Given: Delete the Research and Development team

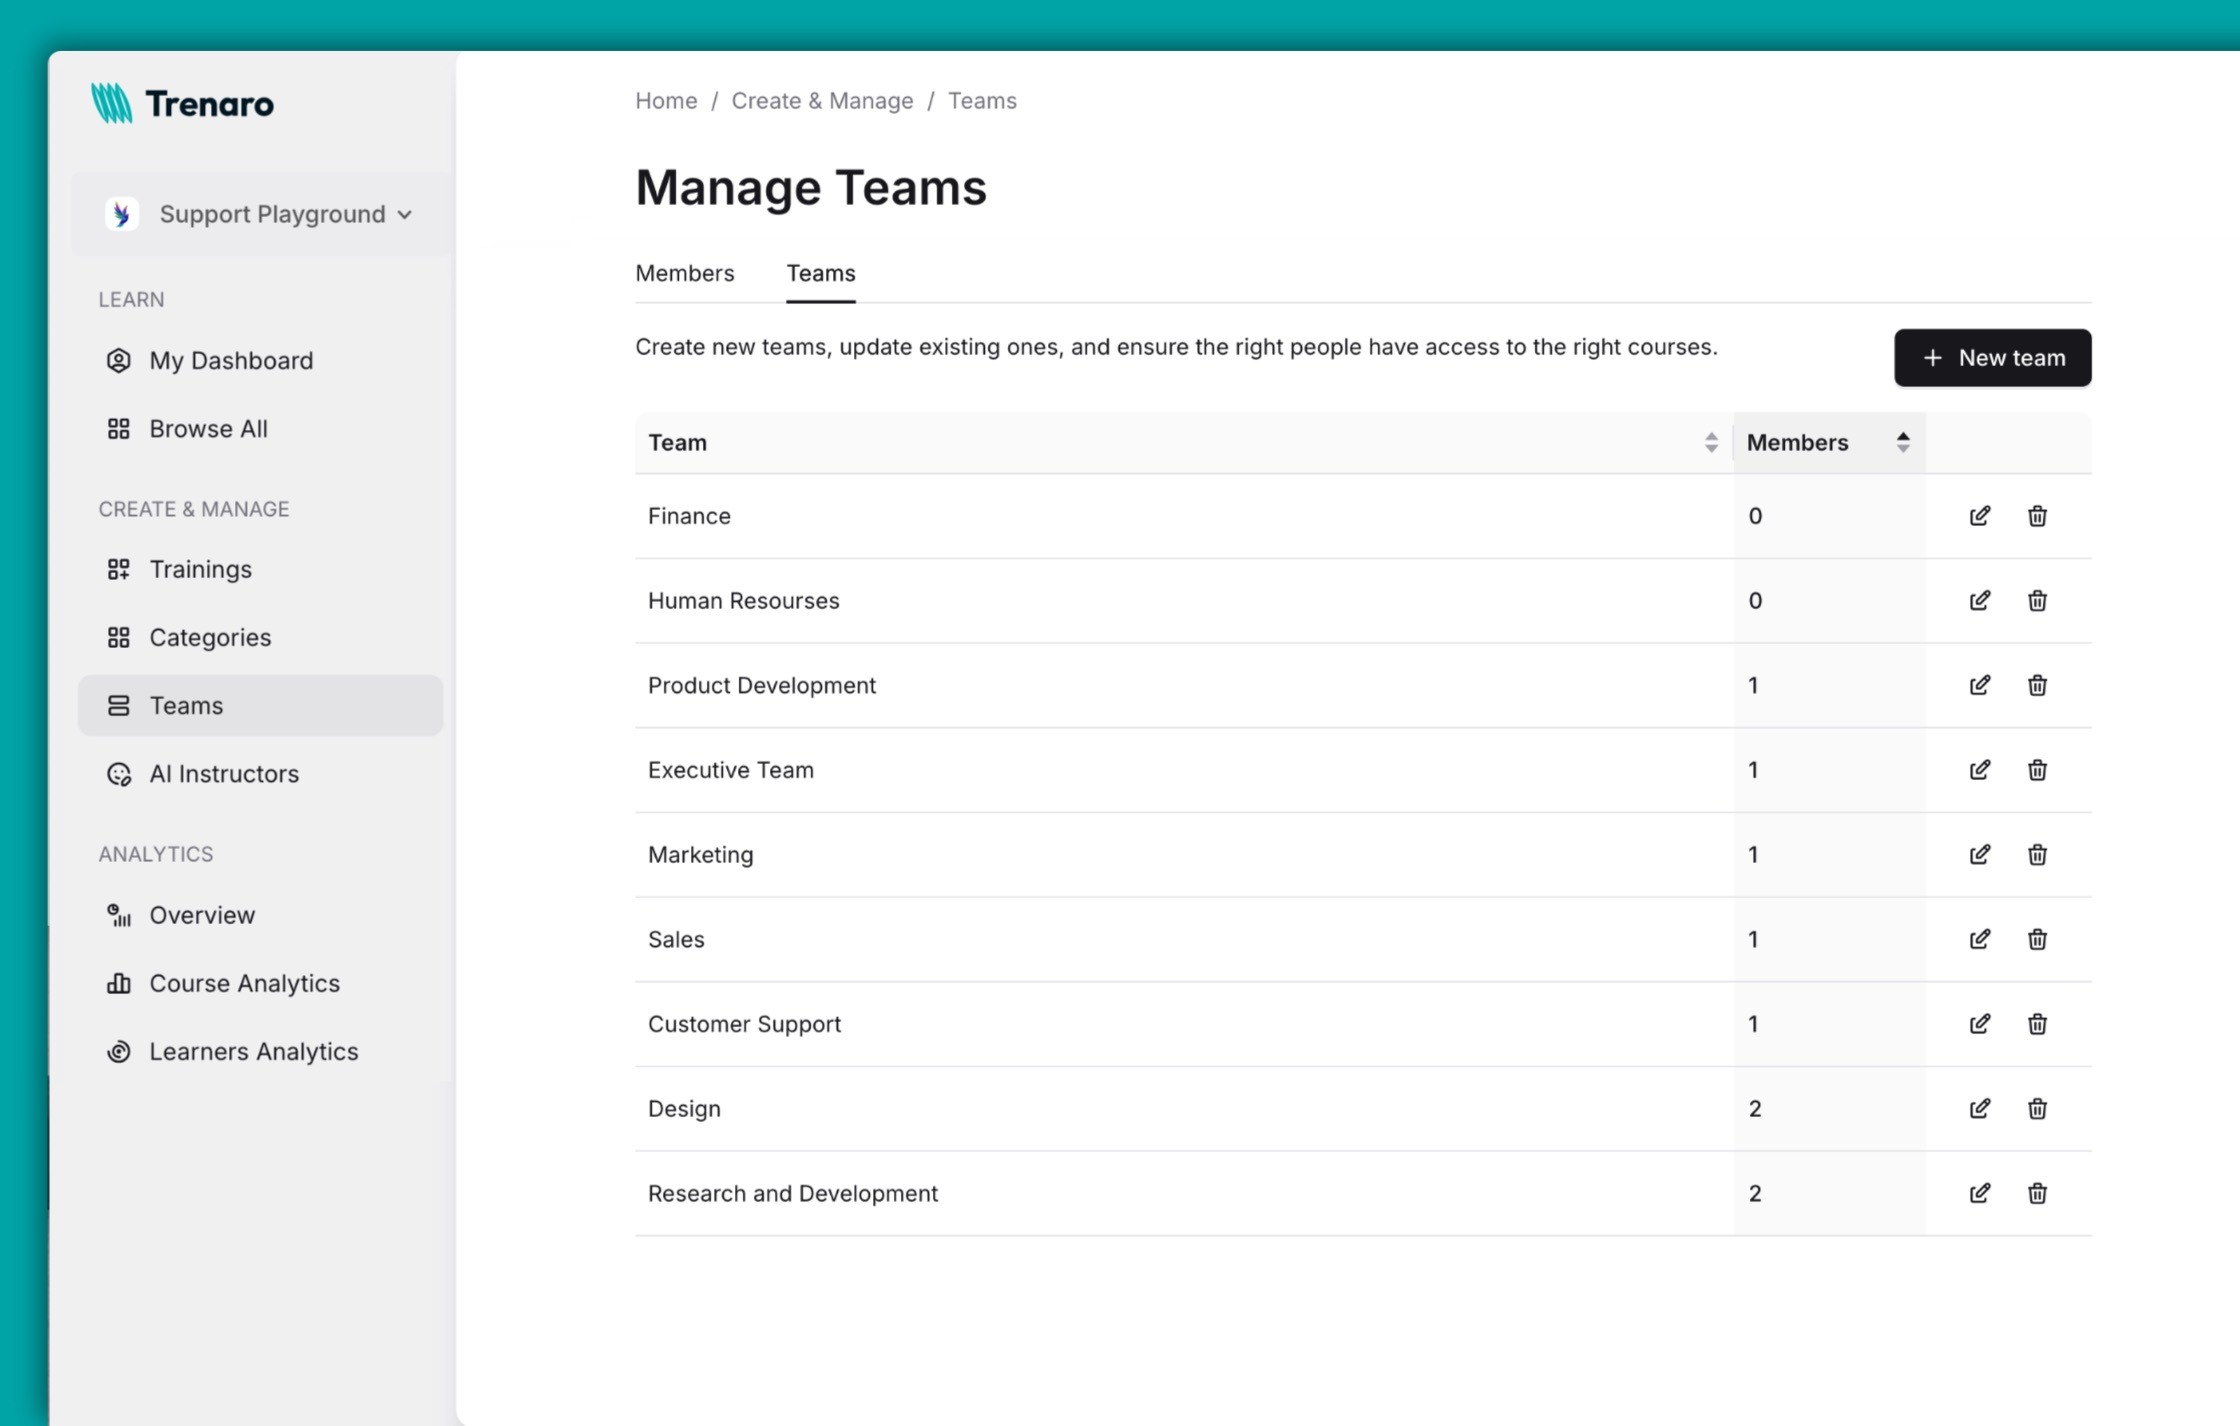Looking at the screenshot, I should [2038, 1193].
